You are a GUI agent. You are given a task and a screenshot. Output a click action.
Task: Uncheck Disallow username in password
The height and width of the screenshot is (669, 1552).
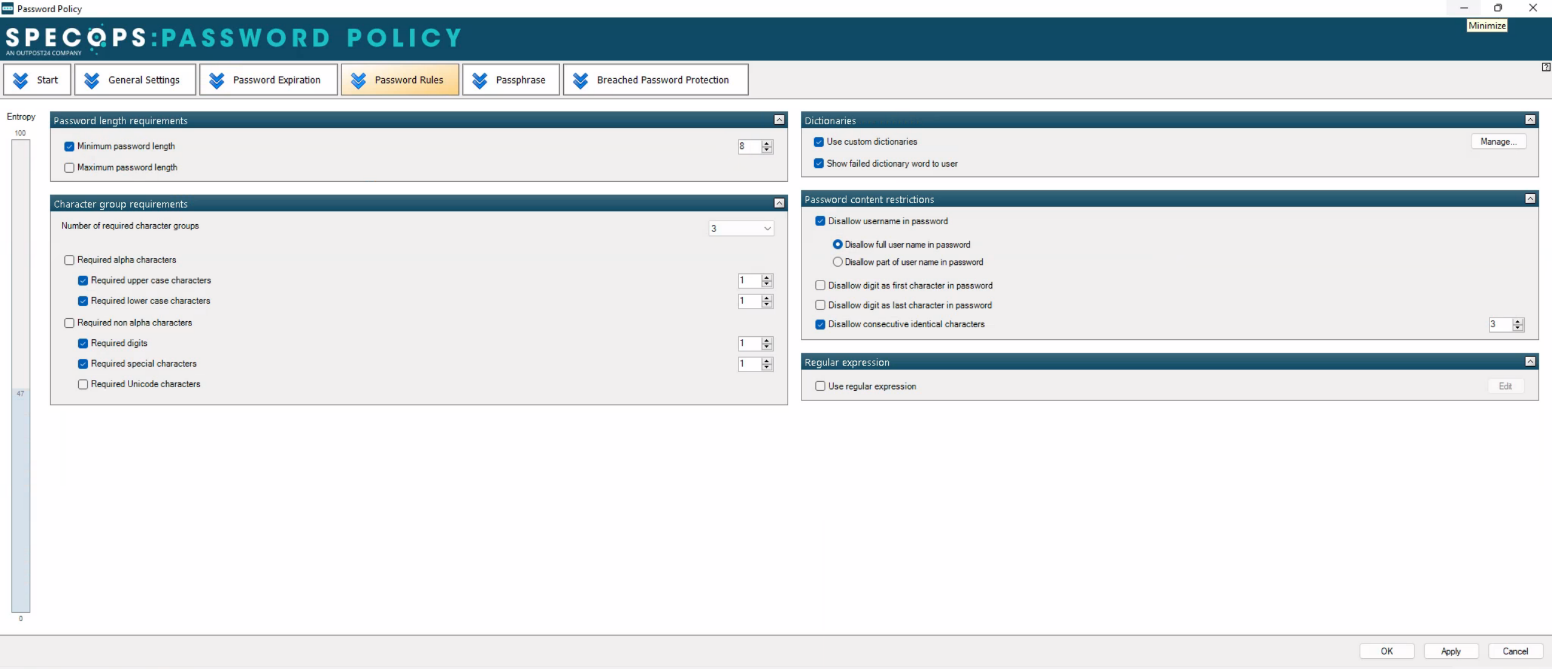click(x=820, y=221)
